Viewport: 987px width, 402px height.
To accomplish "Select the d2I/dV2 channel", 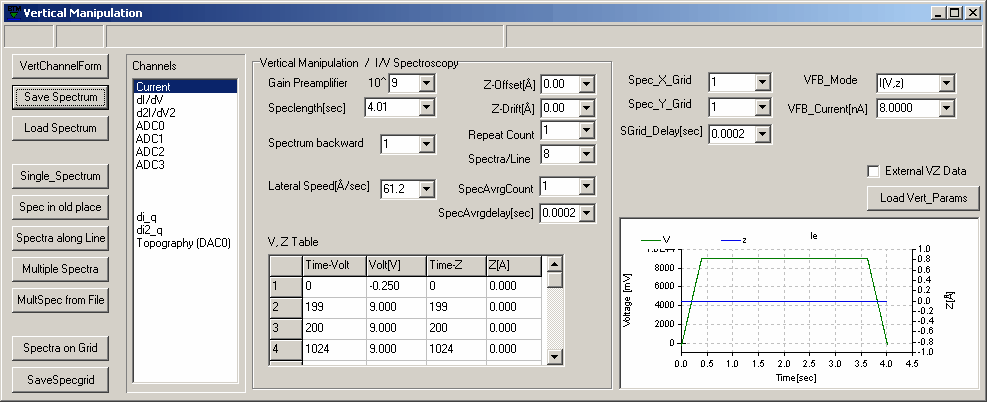I will click(x=185, y=113).
